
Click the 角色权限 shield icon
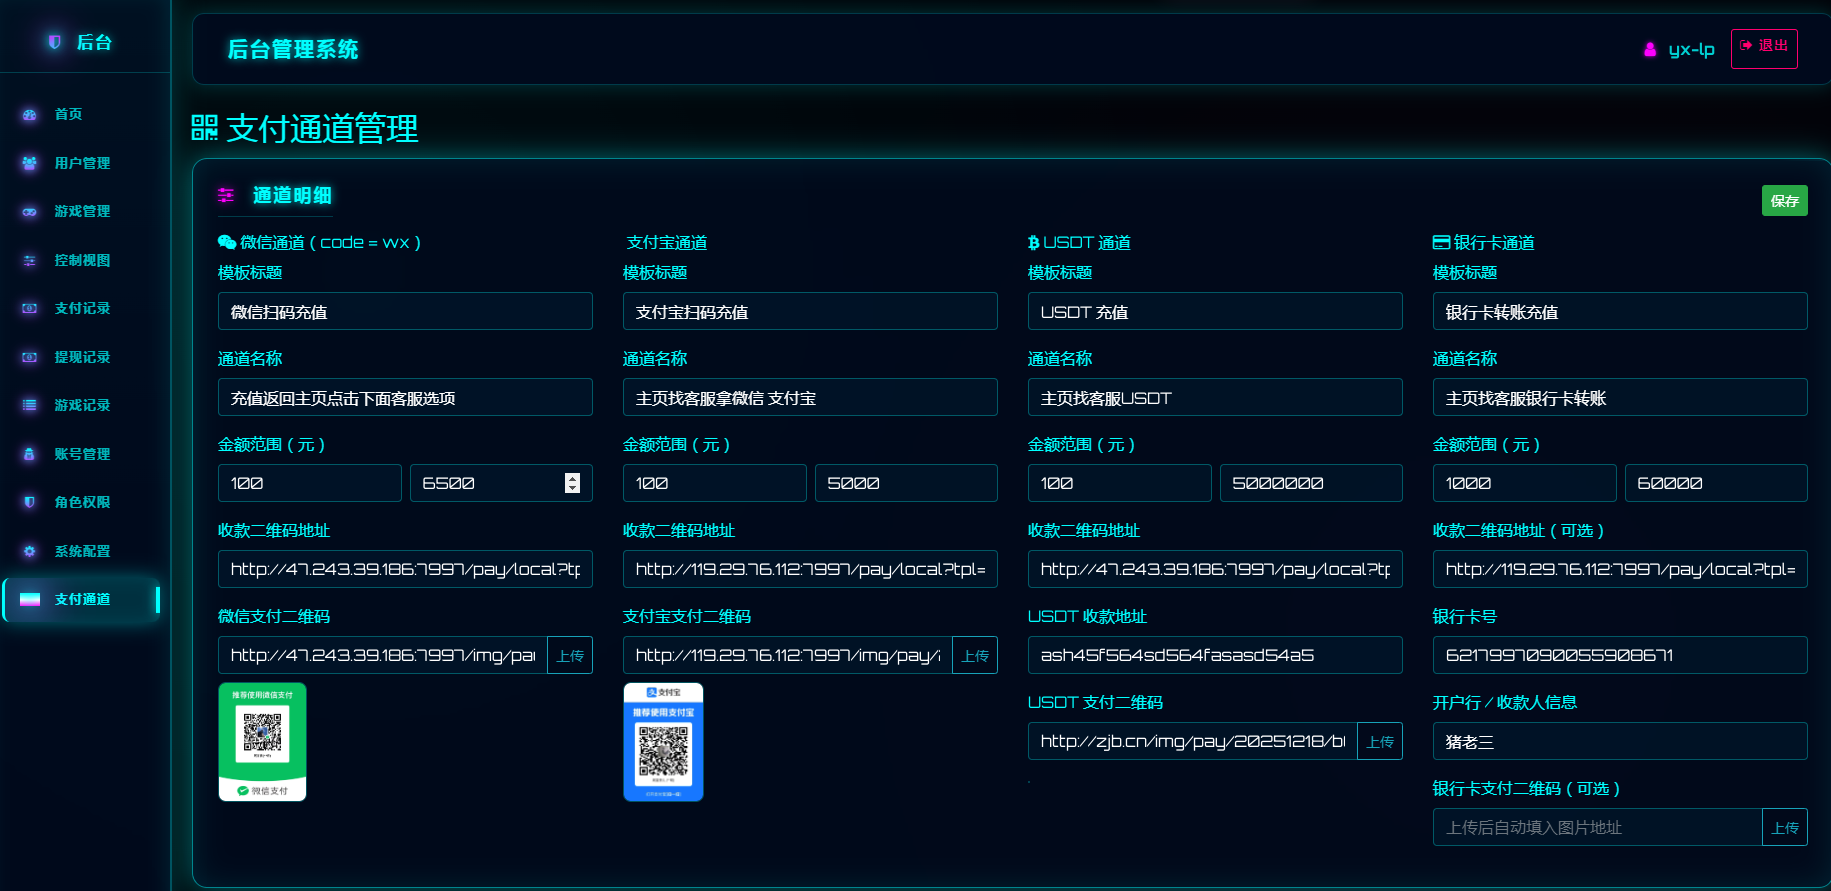(x=30, y=502)
